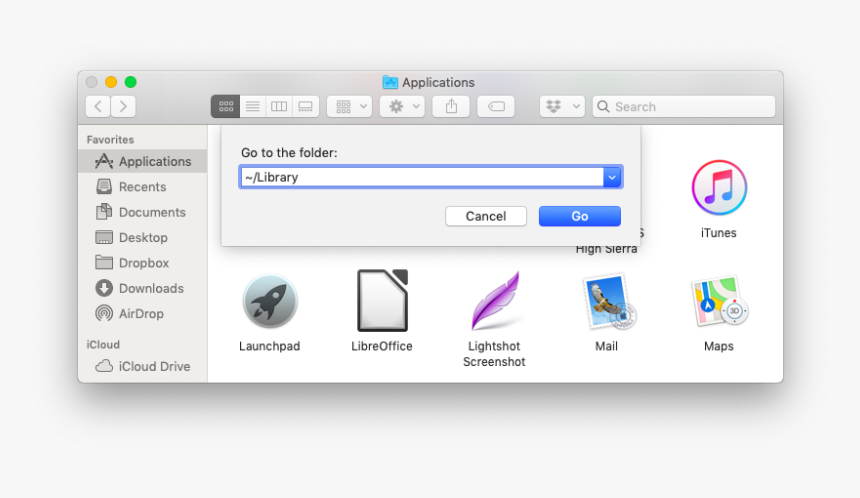This screenshot has width=860, height=498.
Task: Click the Downloads arrow icon
Action: click(x=104, y=288)
